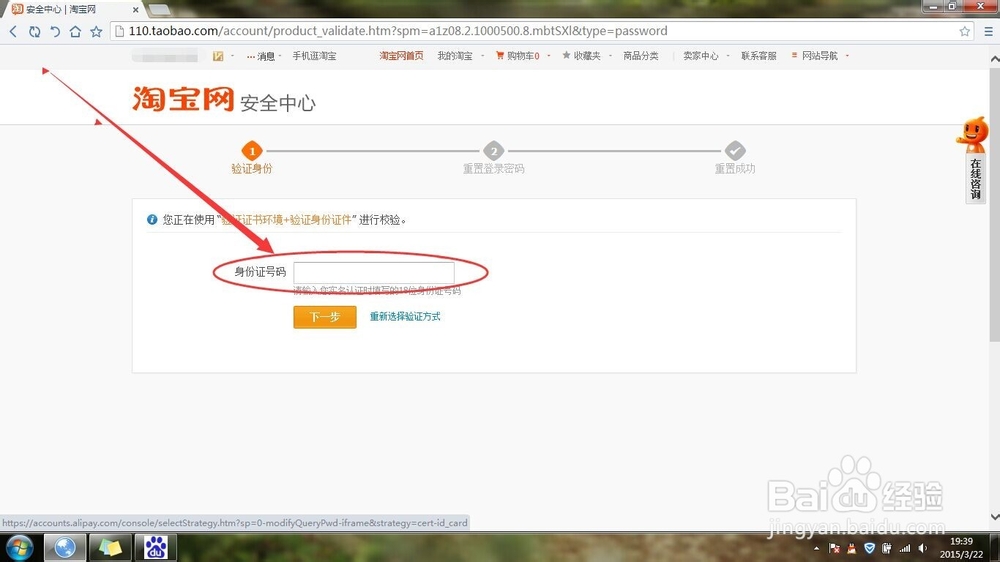The width and height of the screenshot is (1000, 562).
Task: Show hidden tray icons arrow
Action: [816, 548]
